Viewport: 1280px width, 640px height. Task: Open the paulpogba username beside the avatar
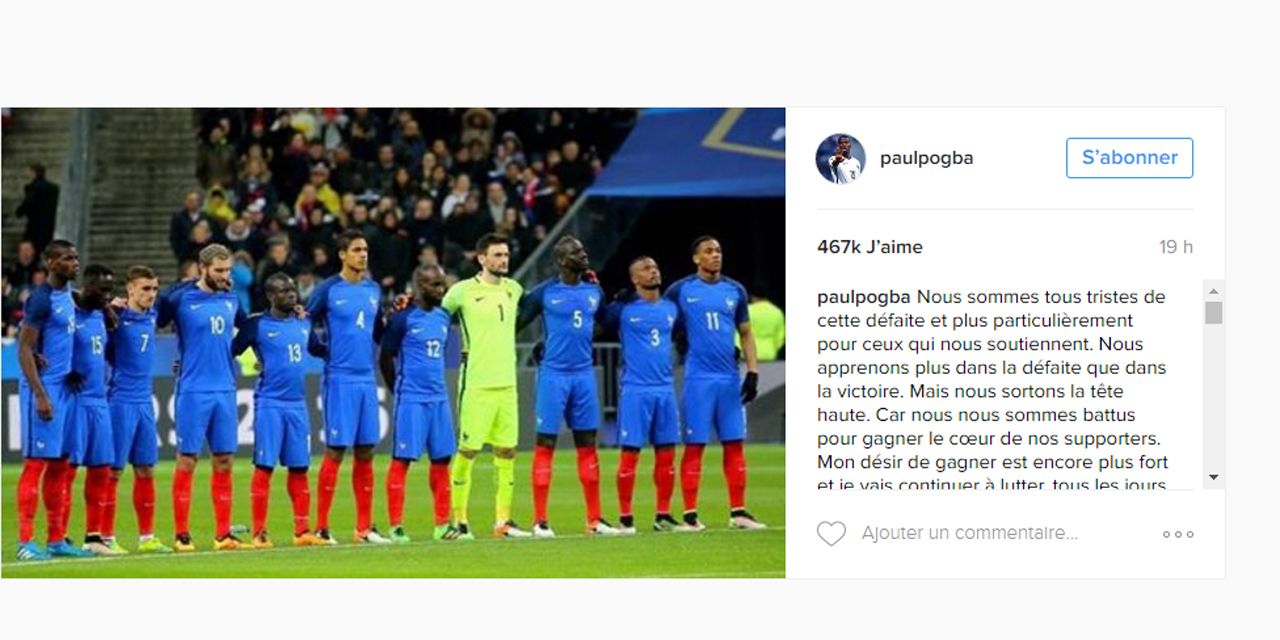click(x=926, y=158)
